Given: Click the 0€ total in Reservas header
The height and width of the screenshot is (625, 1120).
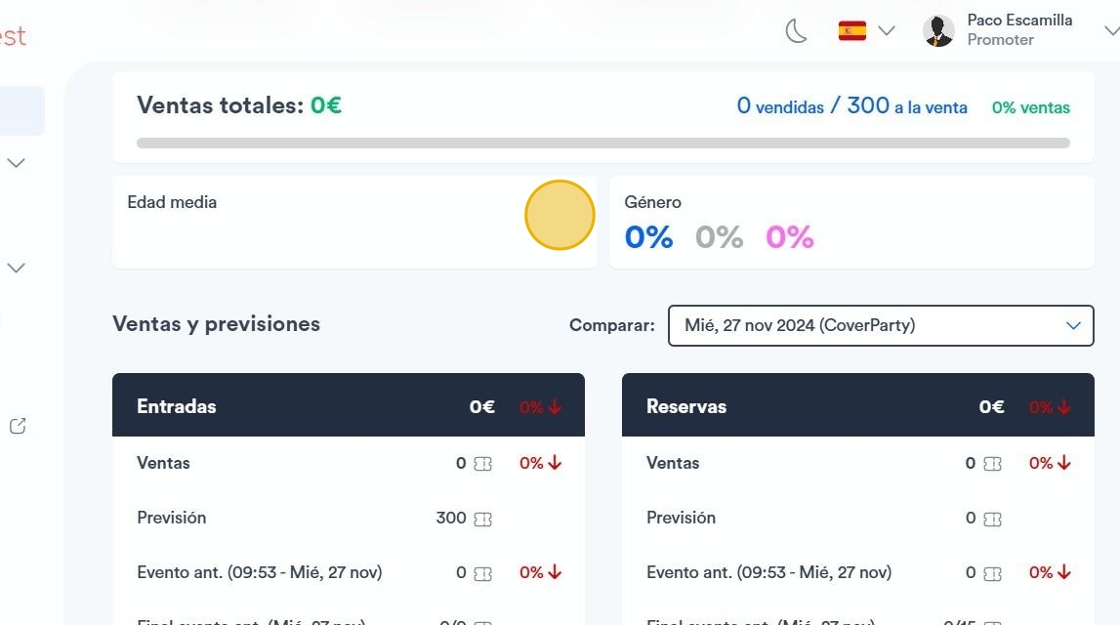Looking at the screenshot, I should point(991,406).
